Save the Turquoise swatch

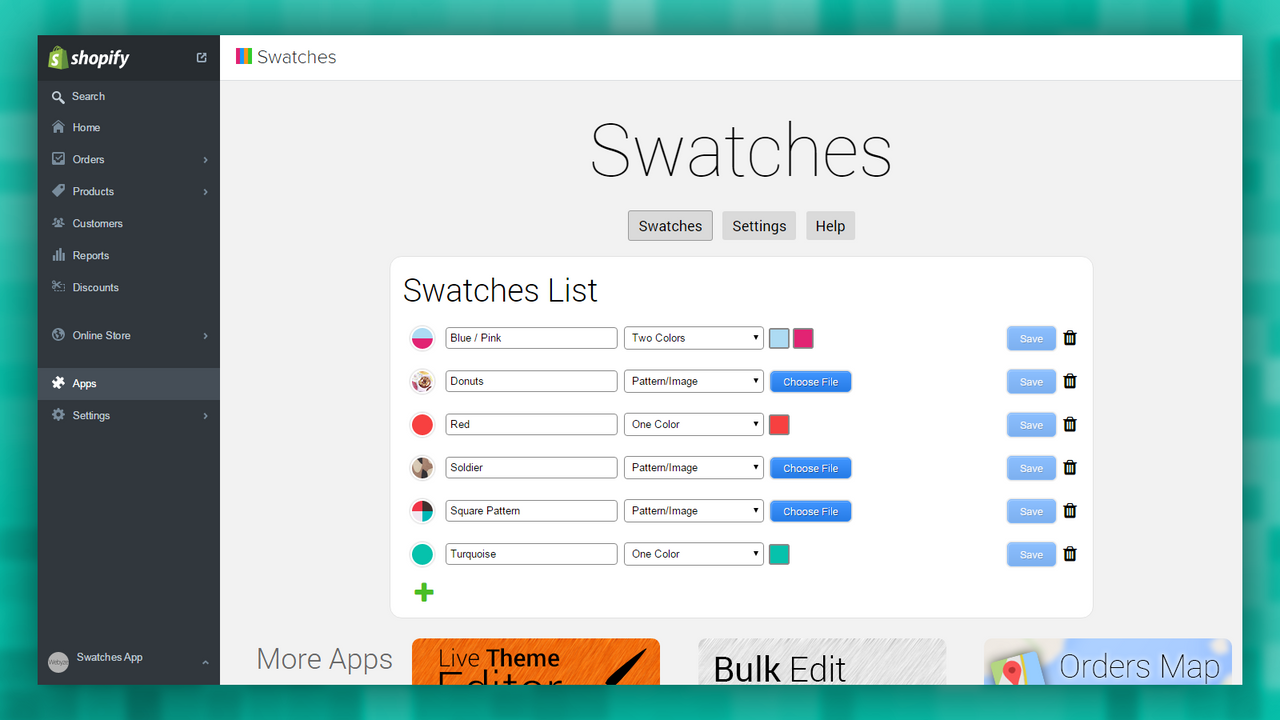1031,554
